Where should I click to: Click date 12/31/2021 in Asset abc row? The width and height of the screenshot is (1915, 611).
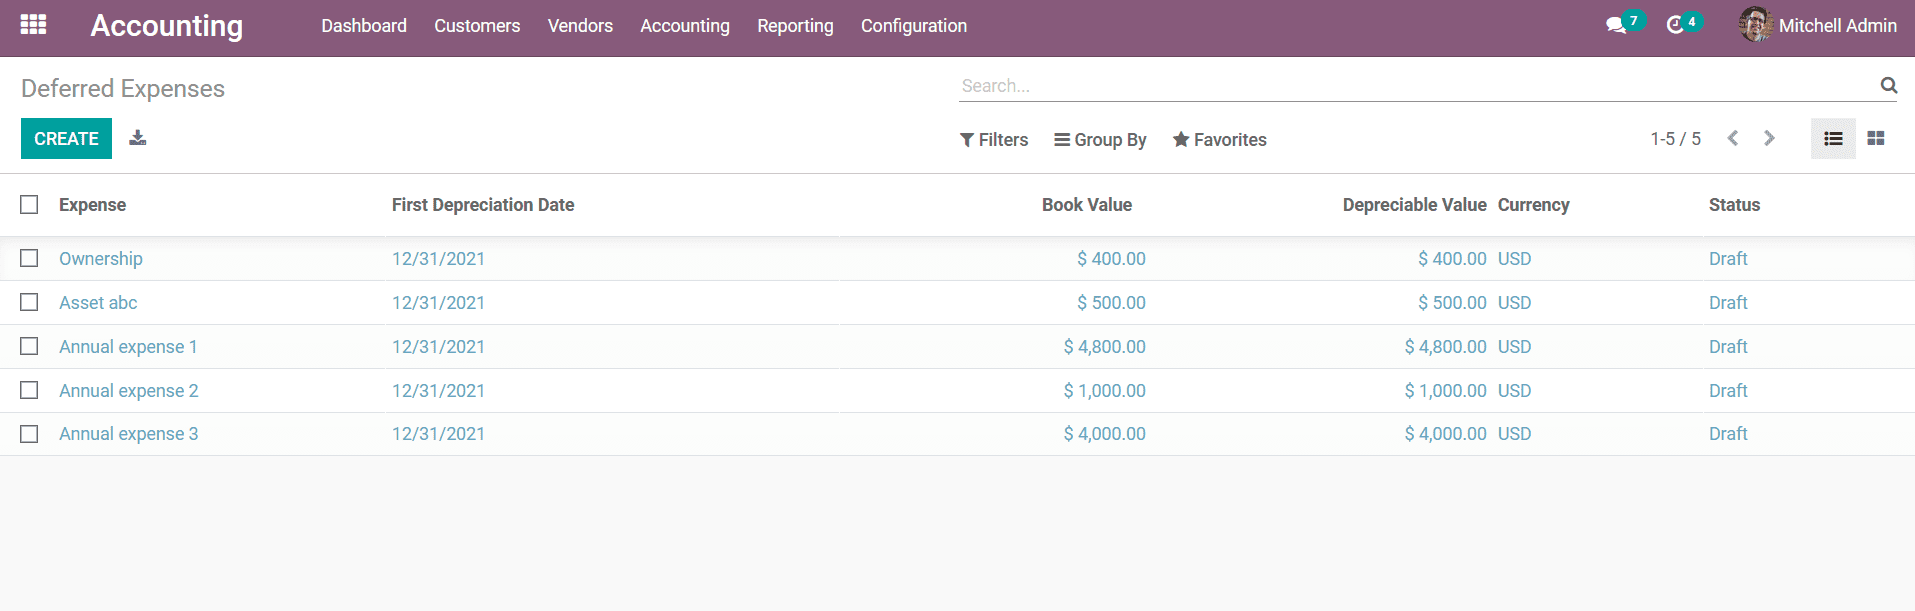point(438,303)
